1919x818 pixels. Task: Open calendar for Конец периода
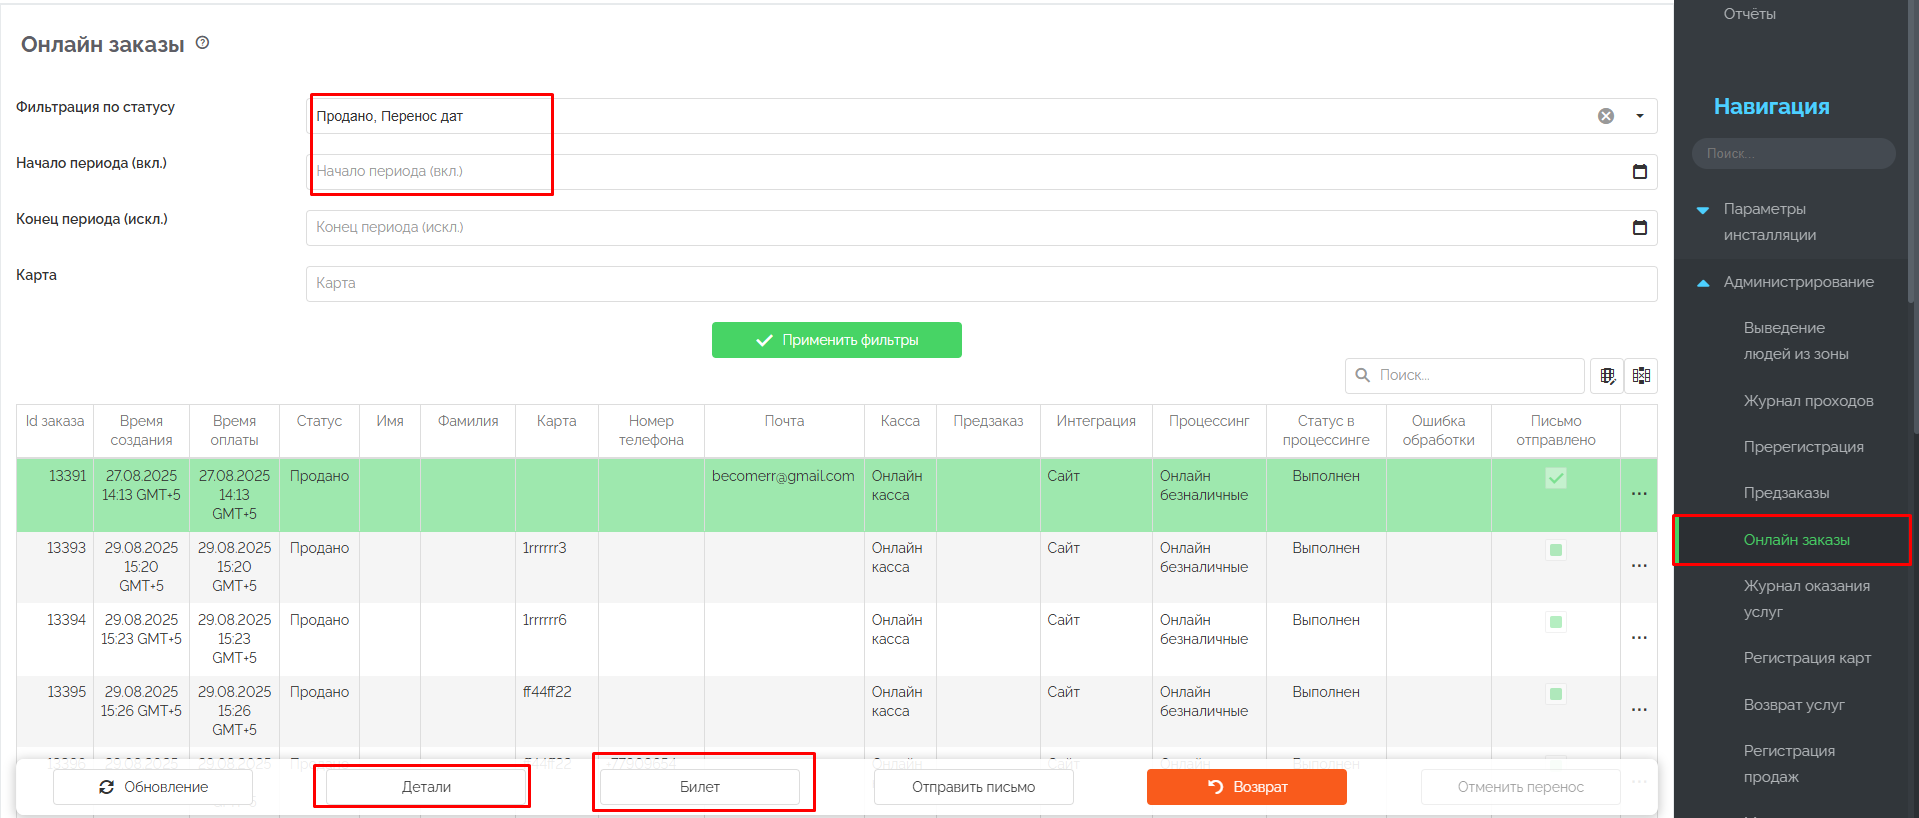(x=1640, y=228)
